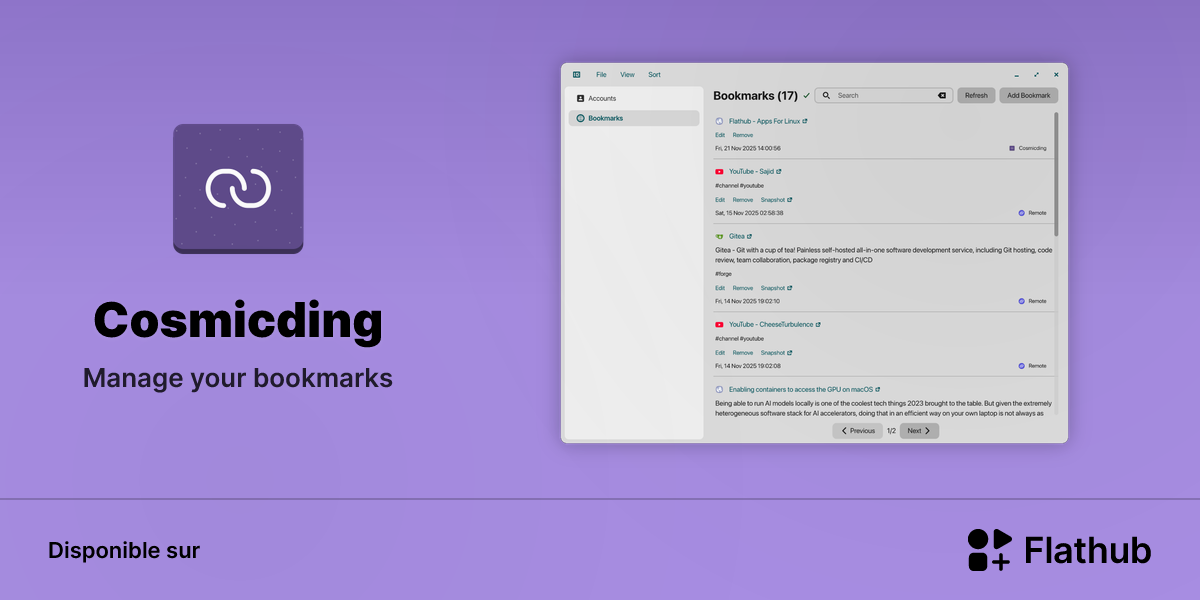Open Snapshot of YouTube - CheeseTurbulence bookmark
This screenshot has height=600, width=1200.
tap(776, 353)
